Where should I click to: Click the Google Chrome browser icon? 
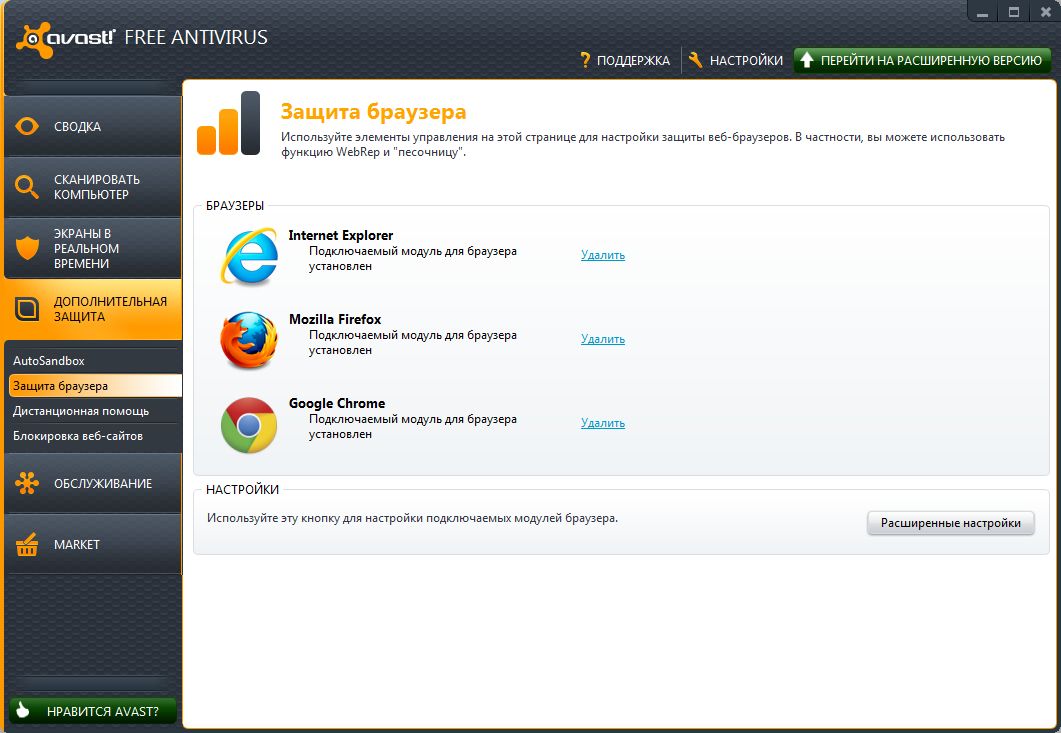(249, 425)
